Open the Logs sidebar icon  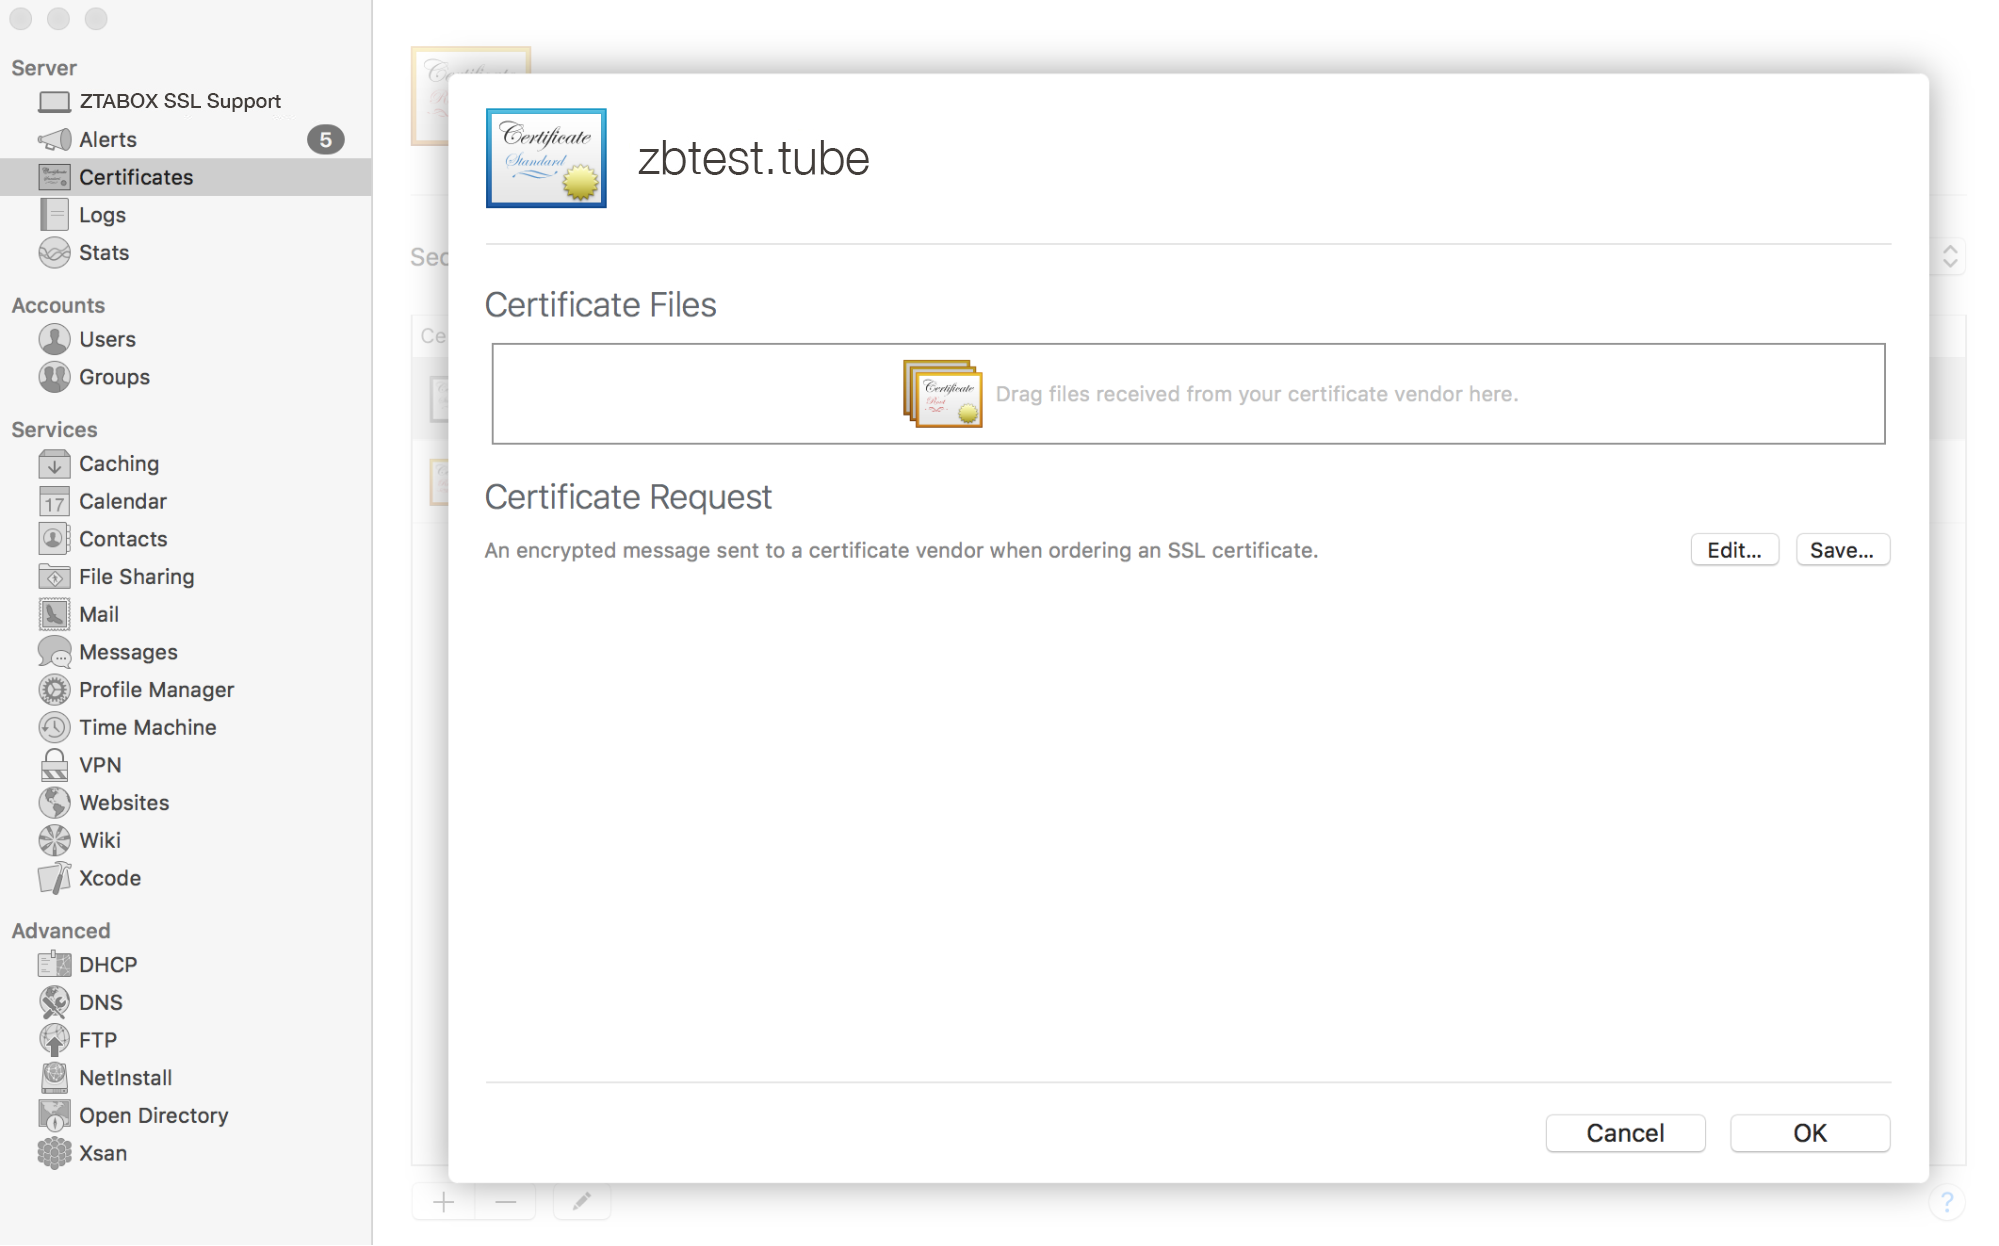point(54,215)
